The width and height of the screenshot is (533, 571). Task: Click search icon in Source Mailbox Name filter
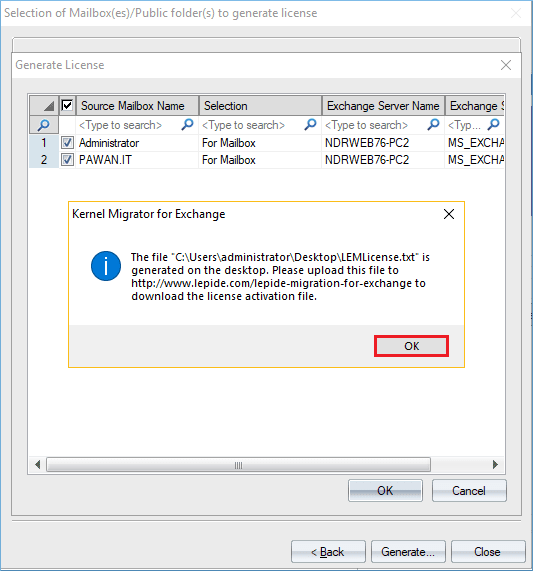coord(187,125)
